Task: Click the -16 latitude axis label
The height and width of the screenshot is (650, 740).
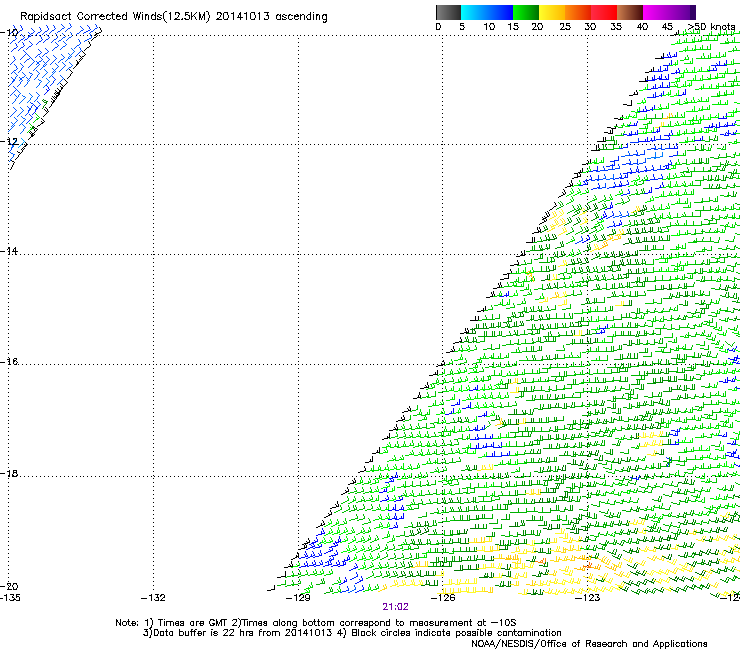Action: click(9, 362)
